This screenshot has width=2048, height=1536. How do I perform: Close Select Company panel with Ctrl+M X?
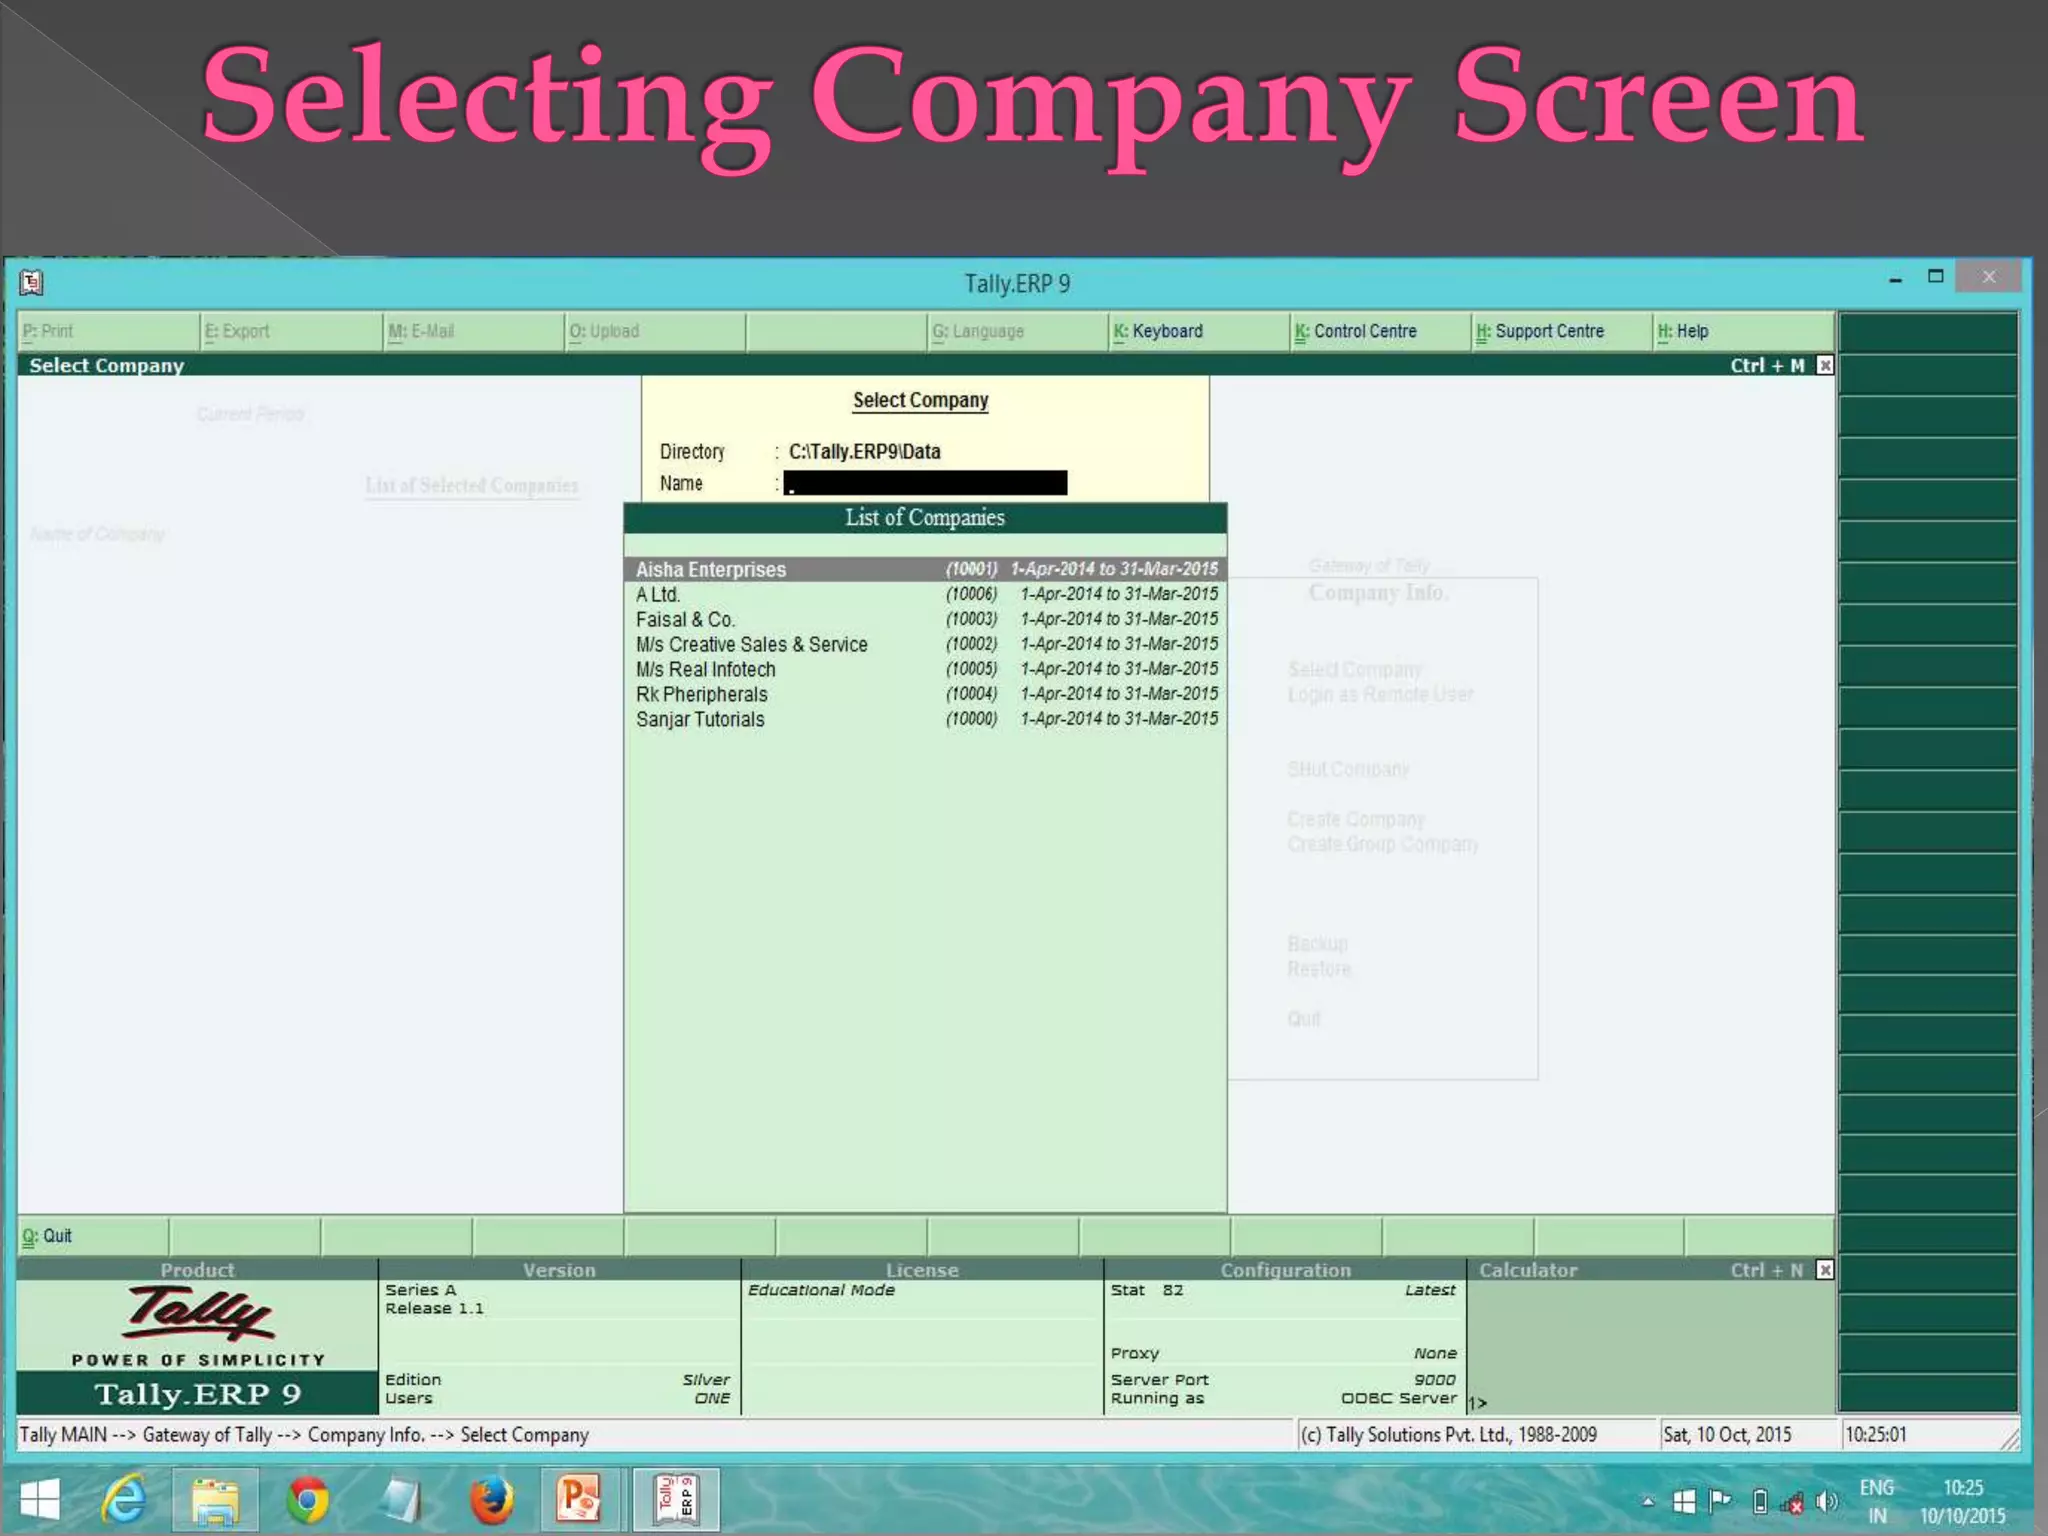1825,366
